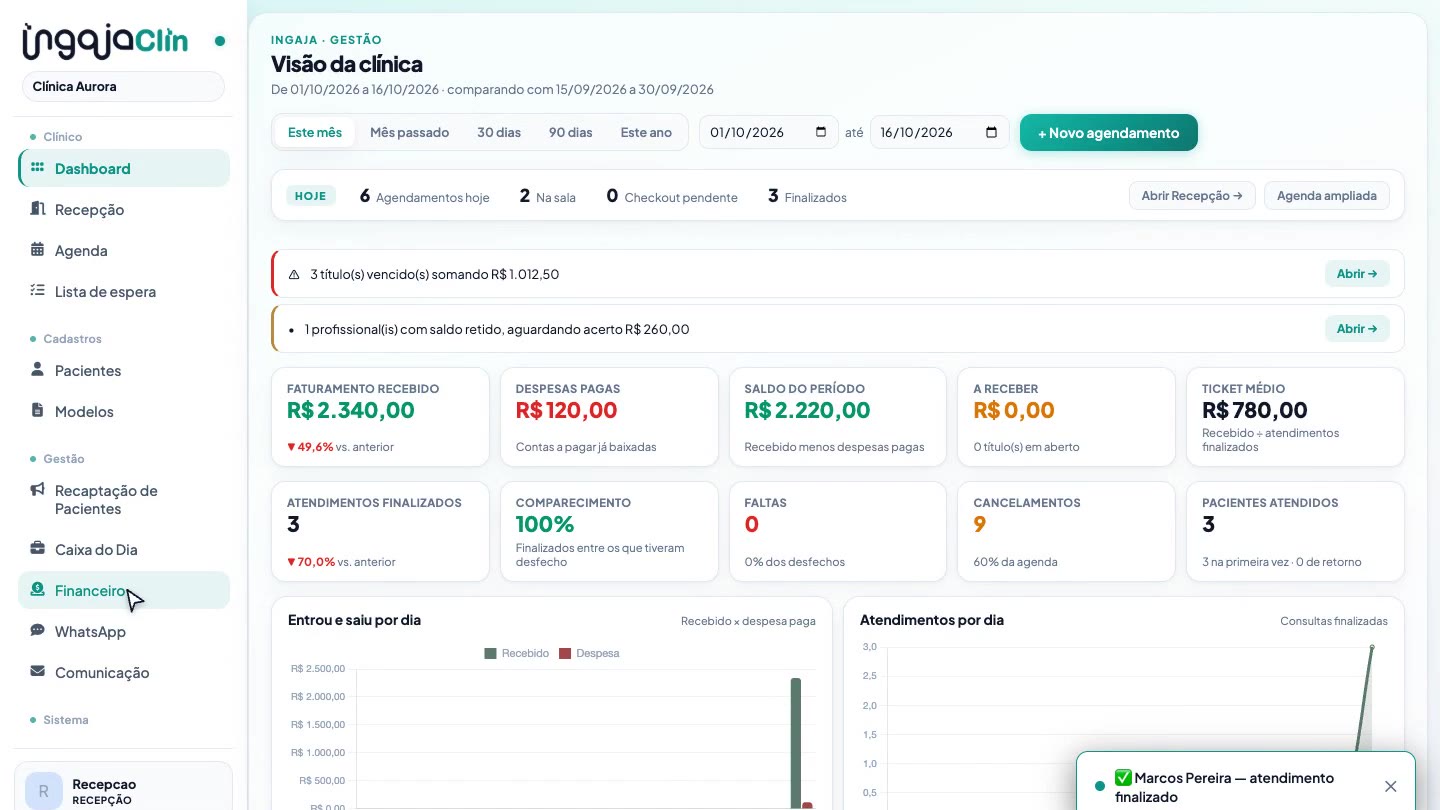Focus the end date field showing 16/10/2026

pyautogui.click(x=939, y=132)
